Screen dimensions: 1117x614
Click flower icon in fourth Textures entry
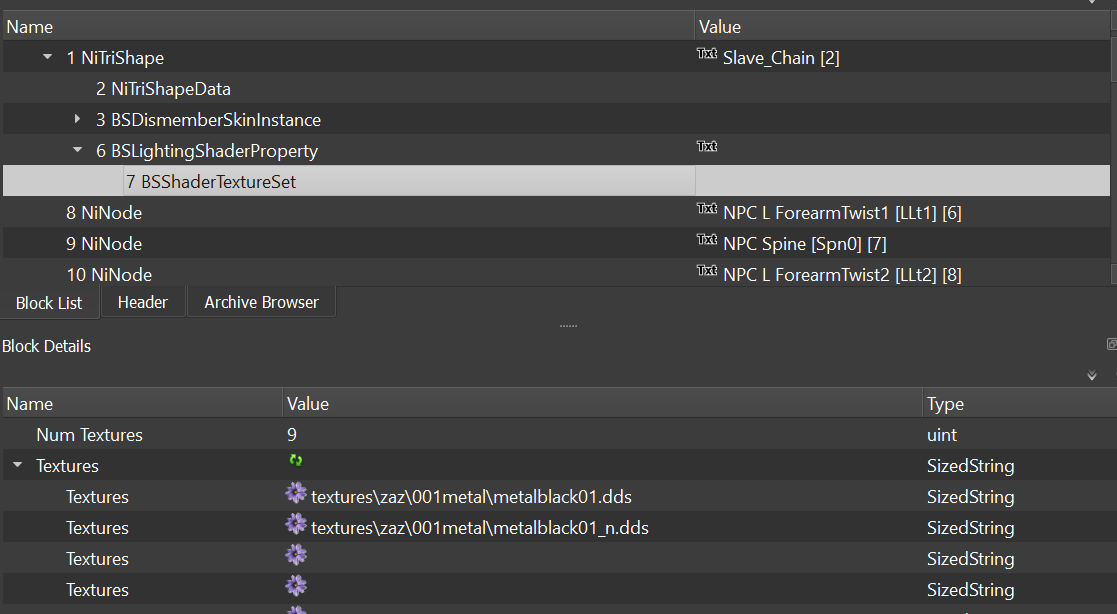point(296,586)
